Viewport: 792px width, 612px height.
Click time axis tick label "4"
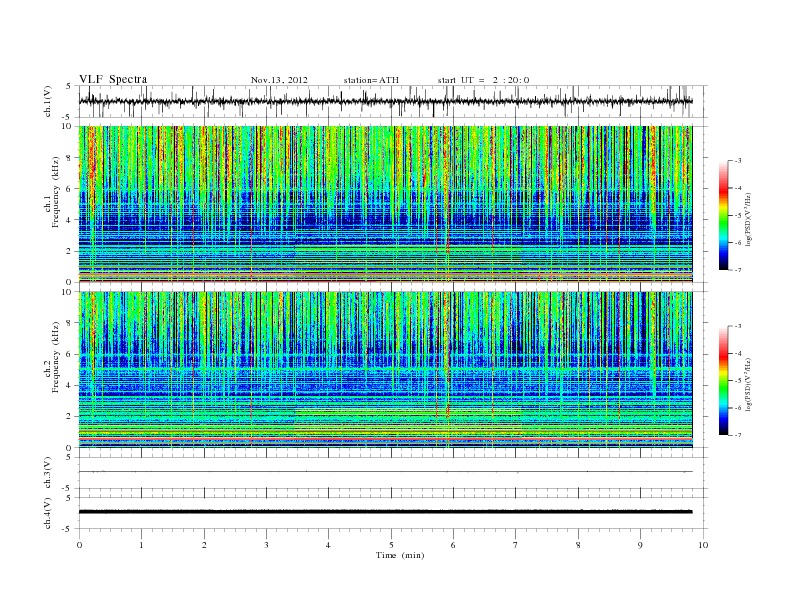pos(328,545)
